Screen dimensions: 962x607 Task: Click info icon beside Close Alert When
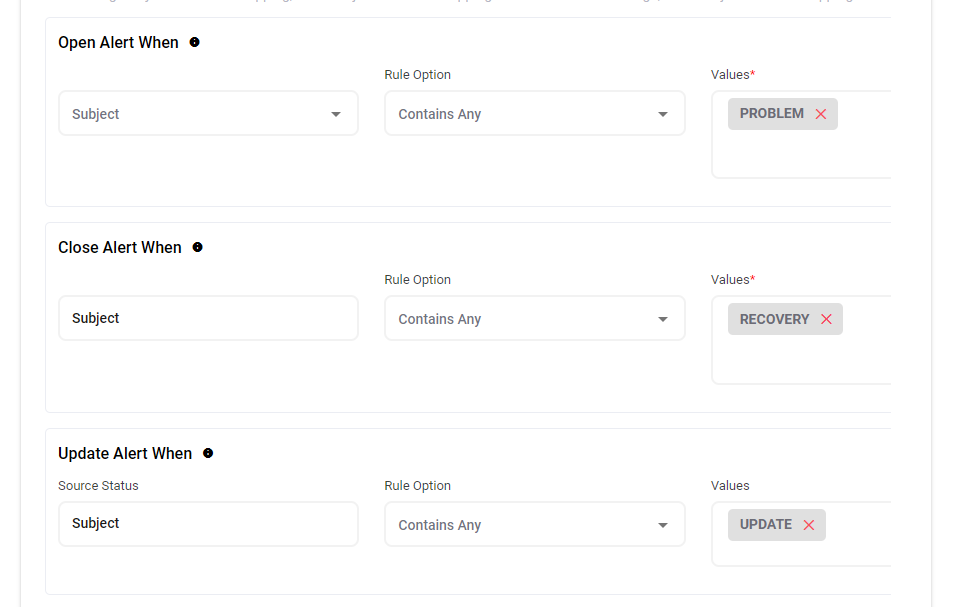197,247
